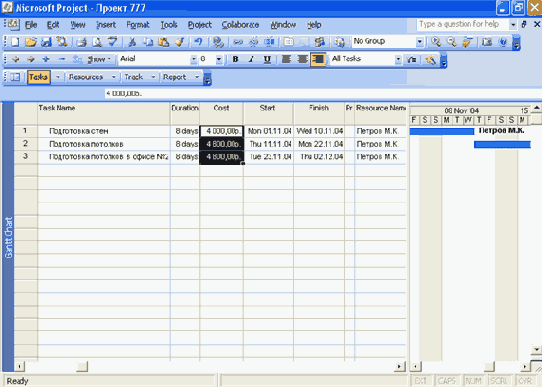The image size is (542, 387).
Task: Open the Edit menu
Action: (x=53, y=25)
